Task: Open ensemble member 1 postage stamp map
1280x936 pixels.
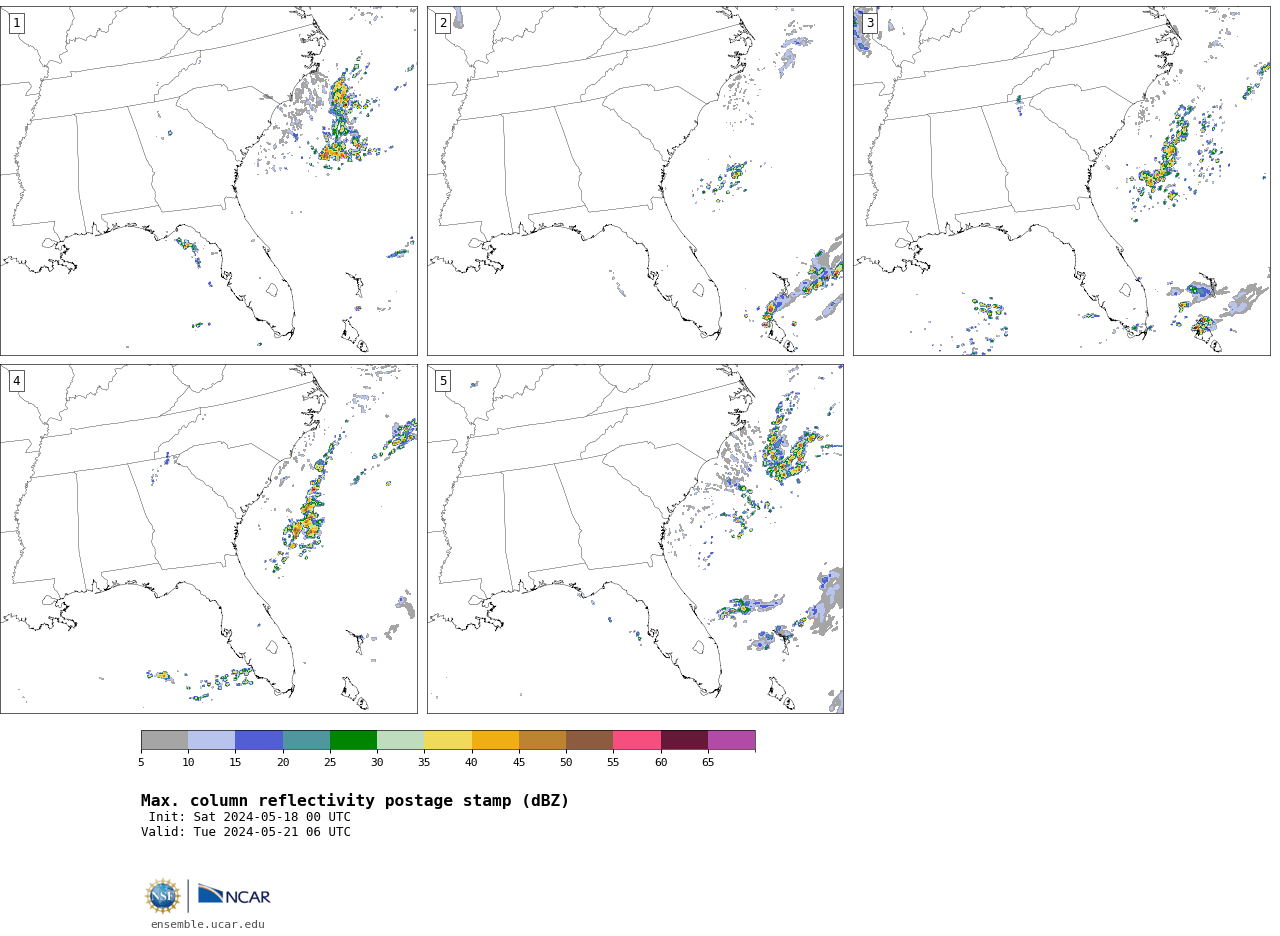Action: click(x=209, y=181)
